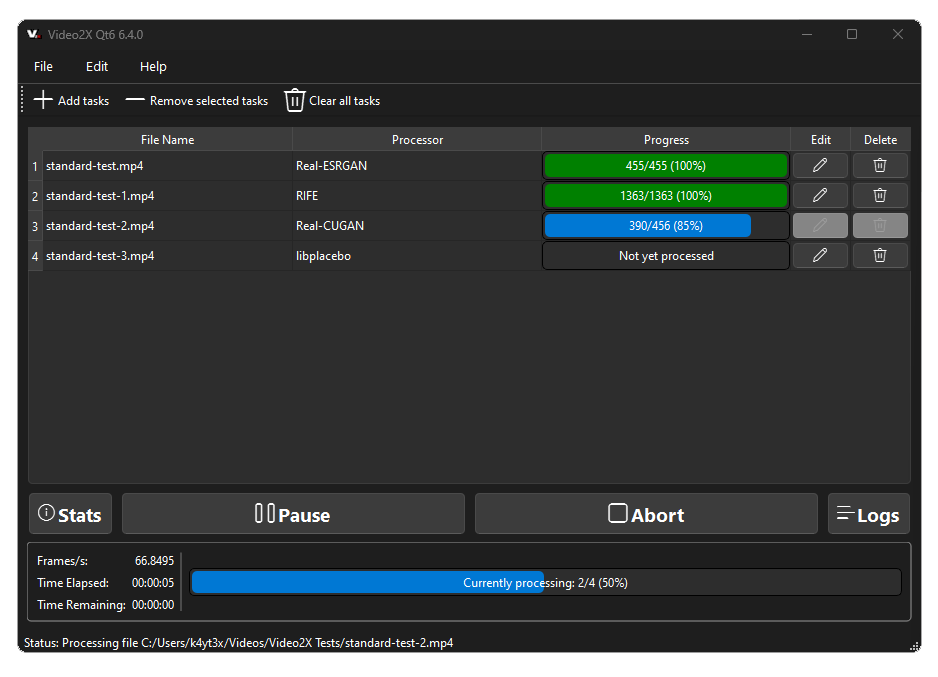Select row 3 by its row number

[35, 225]
